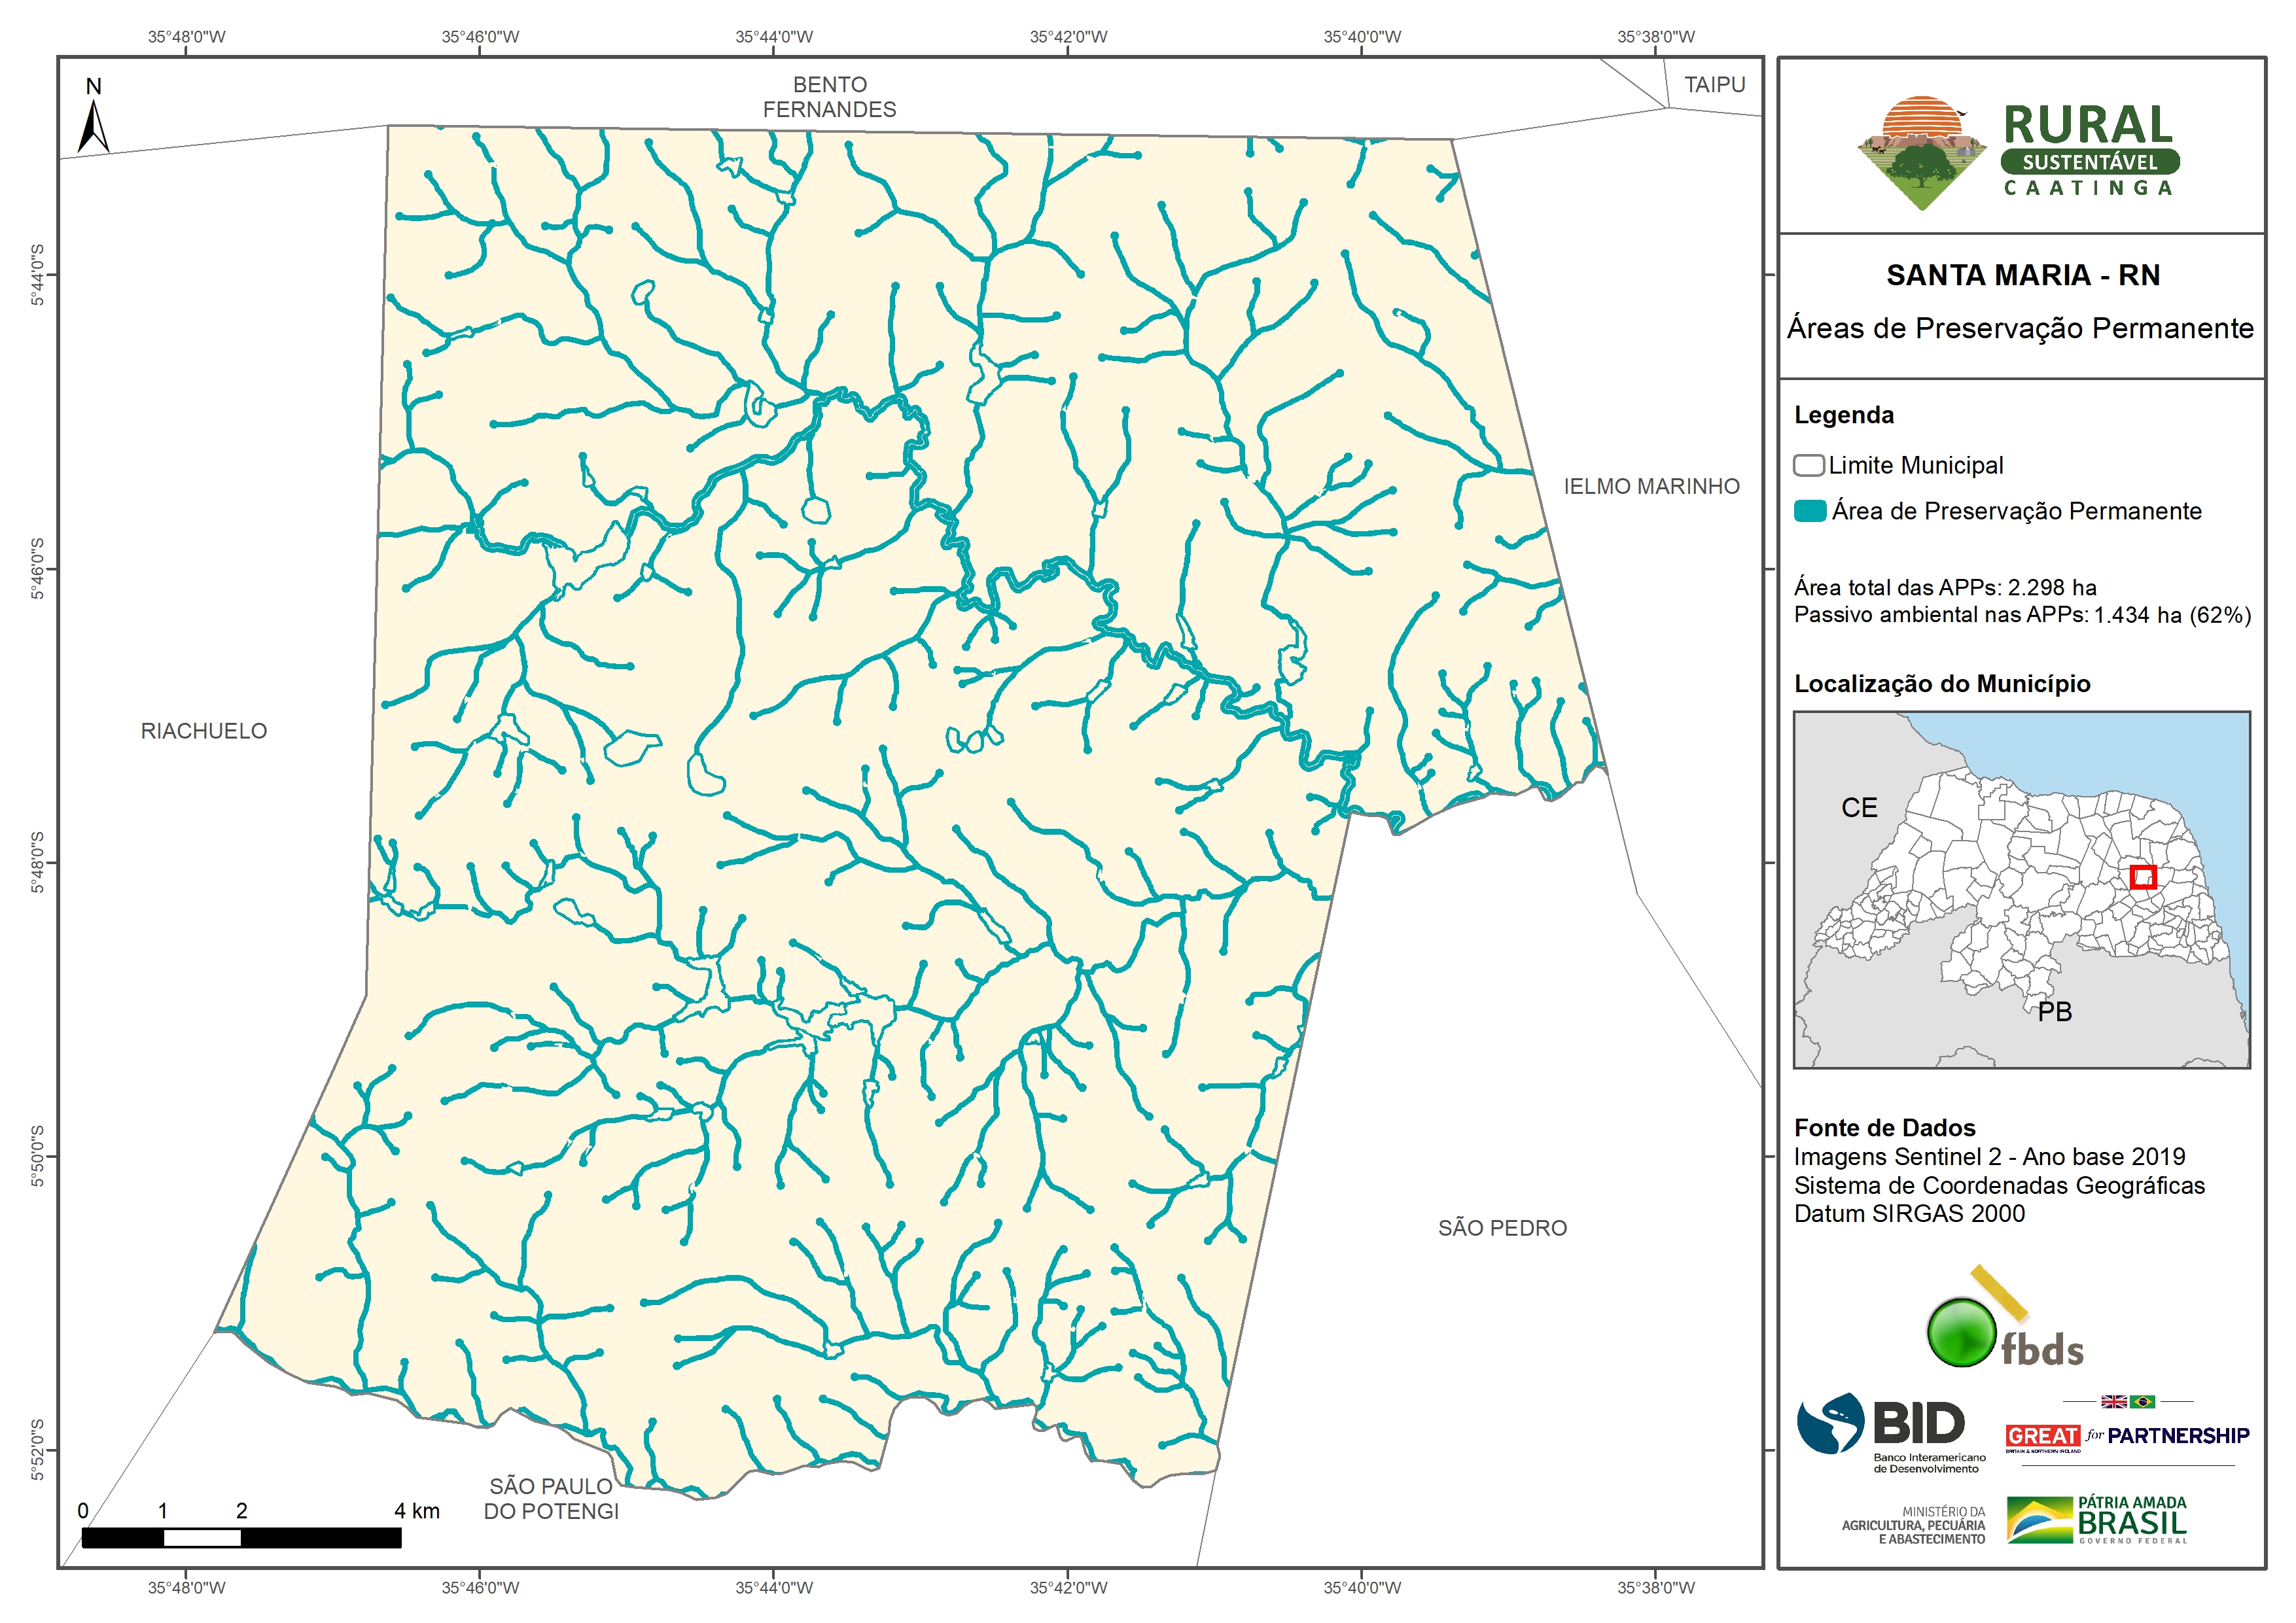
Task: Click the teal APP legend color swatch
Action: tap(1809, 511)
